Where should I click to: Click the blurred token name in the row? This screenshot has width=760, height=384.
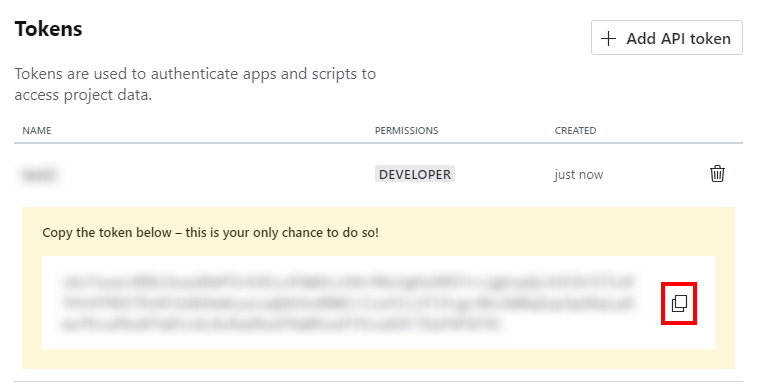click(x=39, y=174)
